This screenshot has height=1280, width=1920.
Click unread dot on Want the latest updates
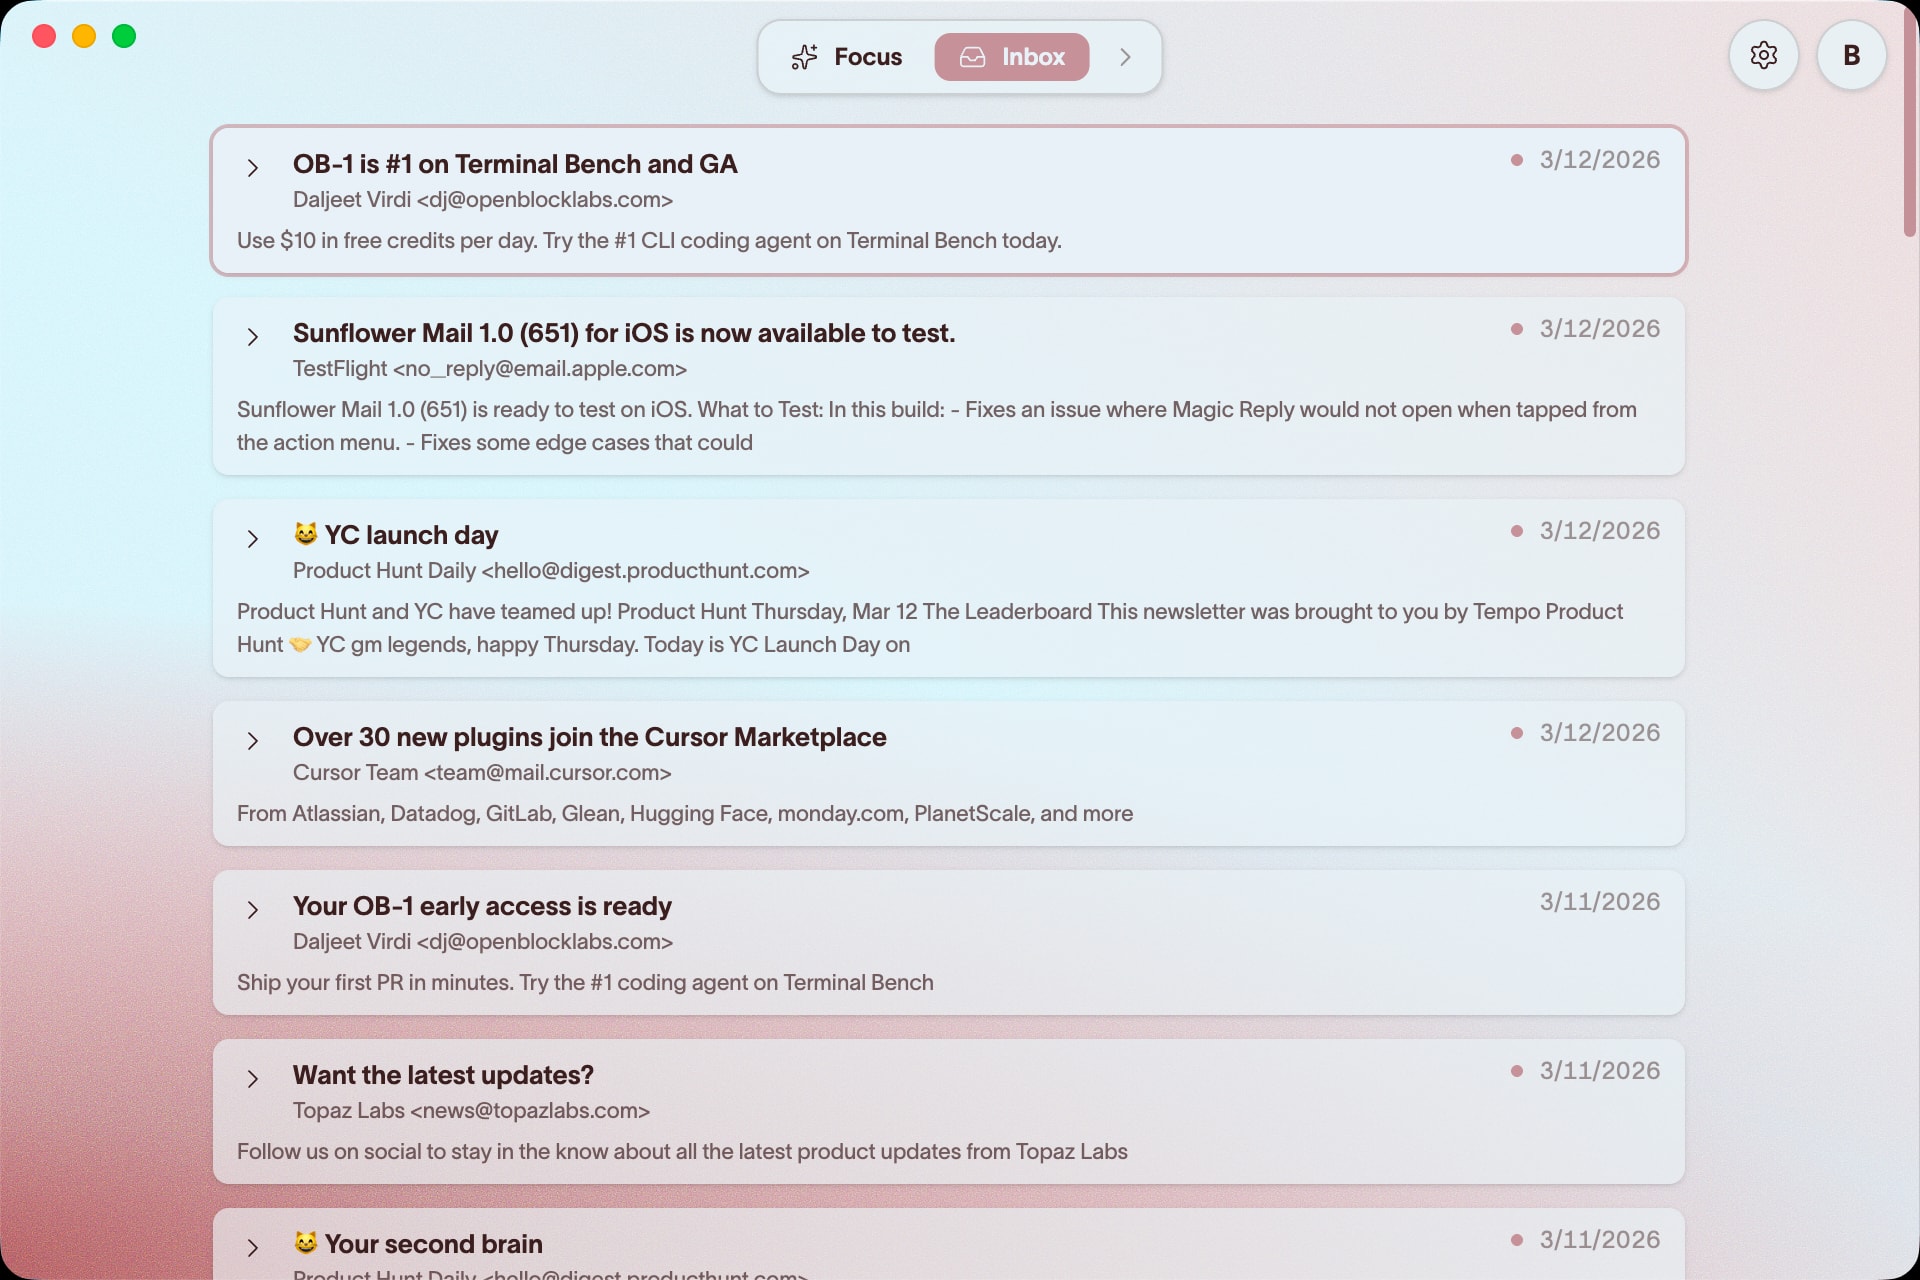pos(1516,1071)
